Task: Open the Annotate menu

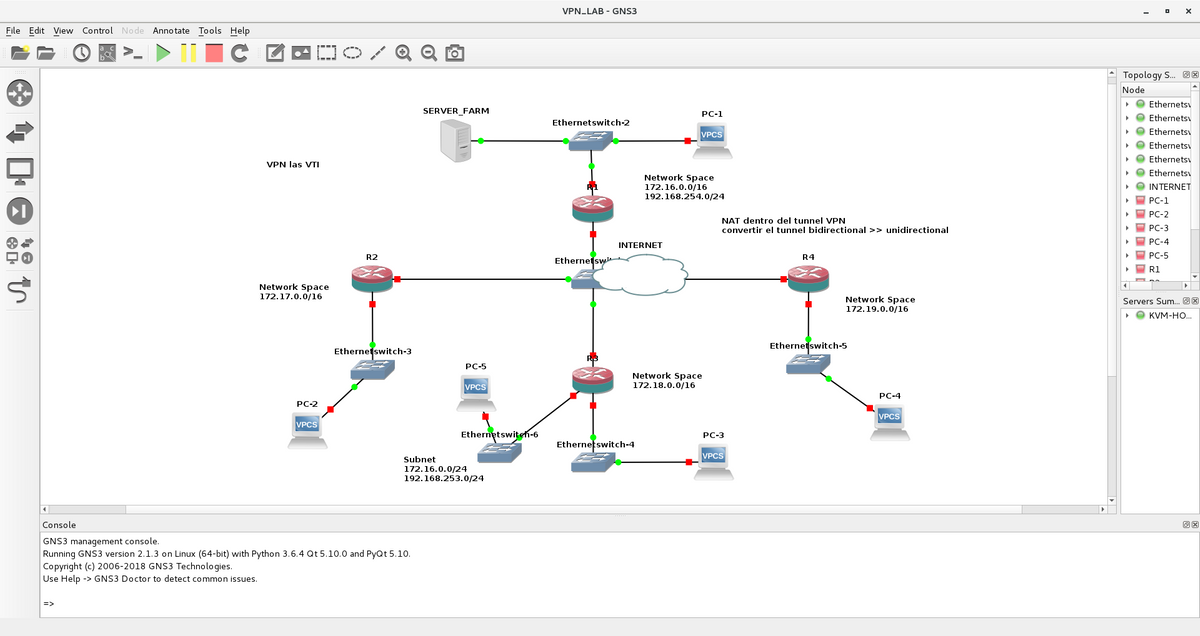Action: pyautogui.click(x=171, y=30)
